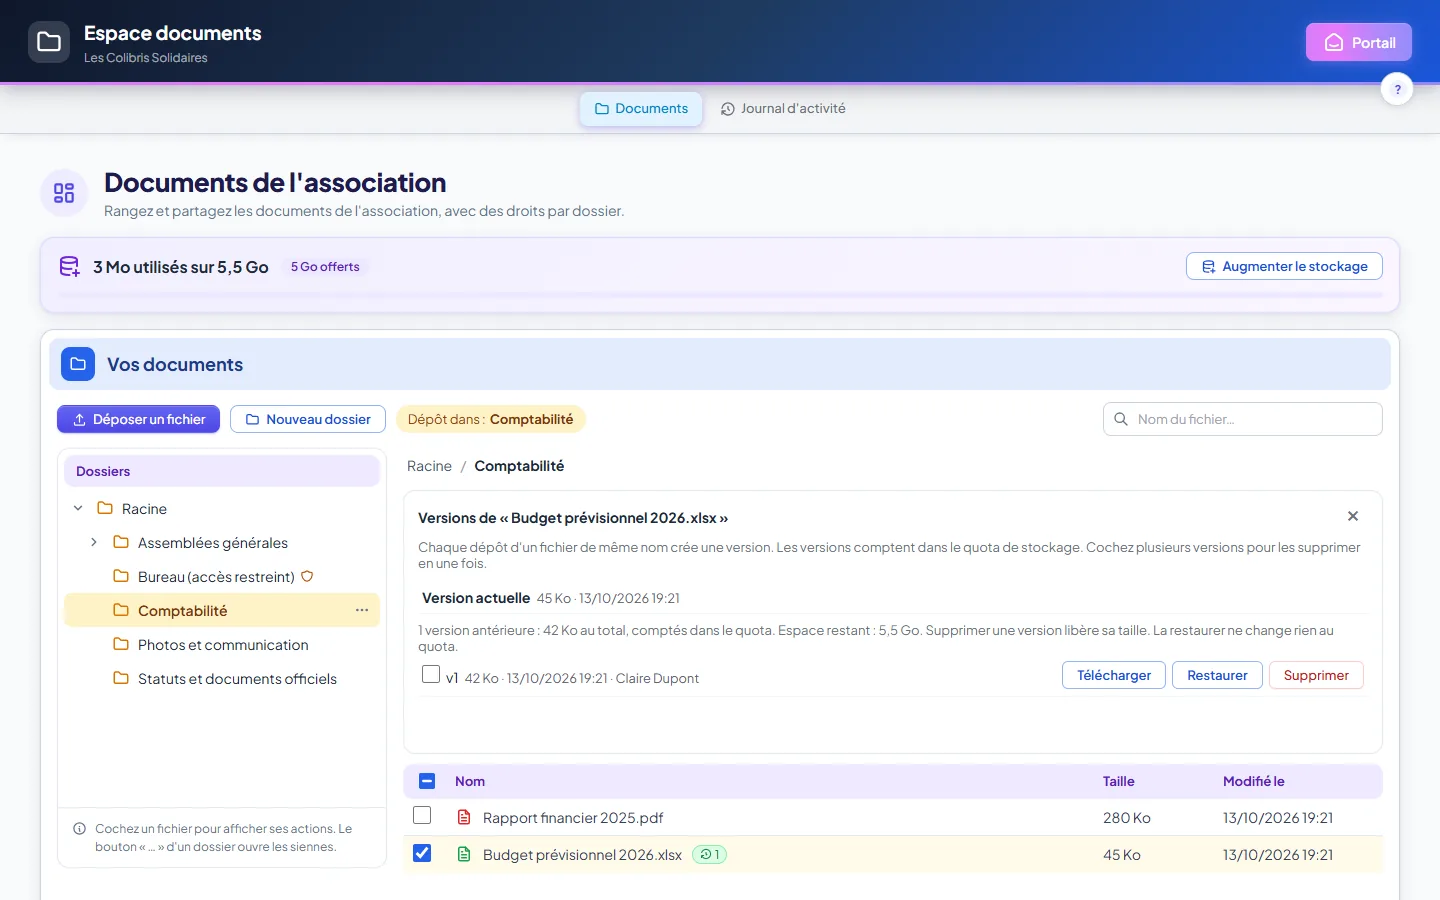The height and width of the screenshot is (900, 1440).
Task: Click the Dossiers panel header
Action: click(222, 471)
